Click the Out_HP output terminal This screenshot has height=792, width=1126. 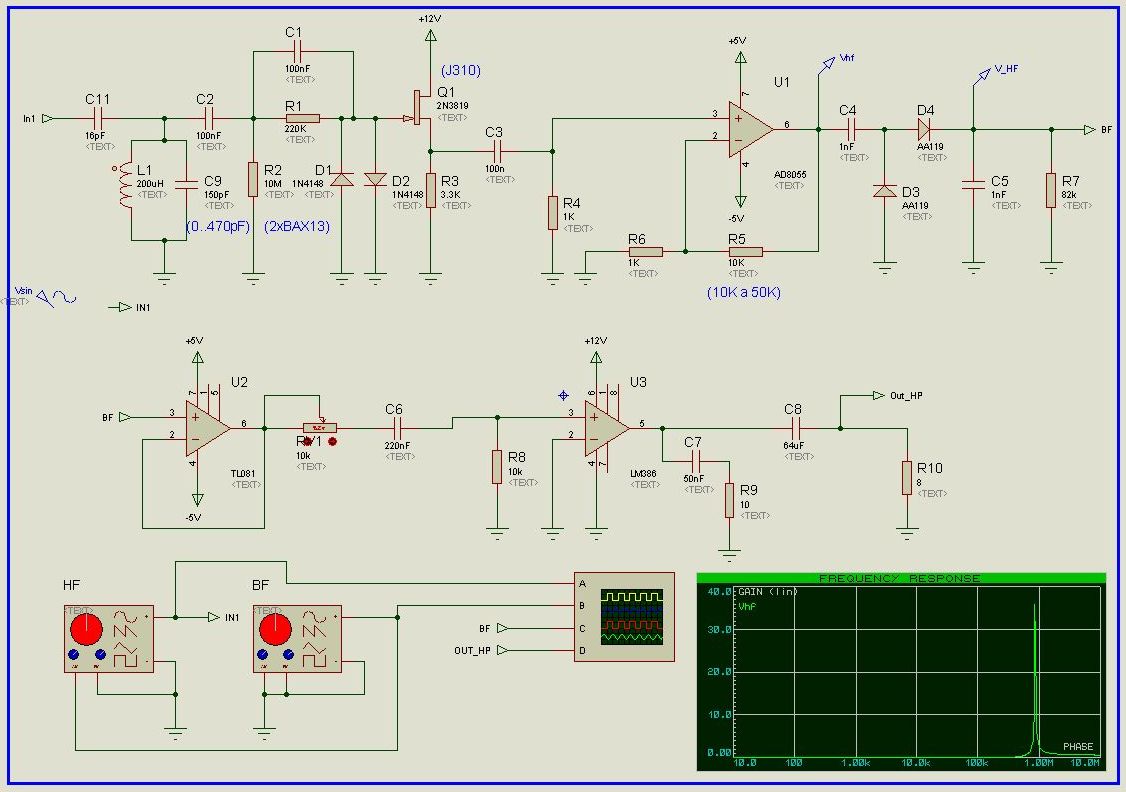tap(878, 396)
